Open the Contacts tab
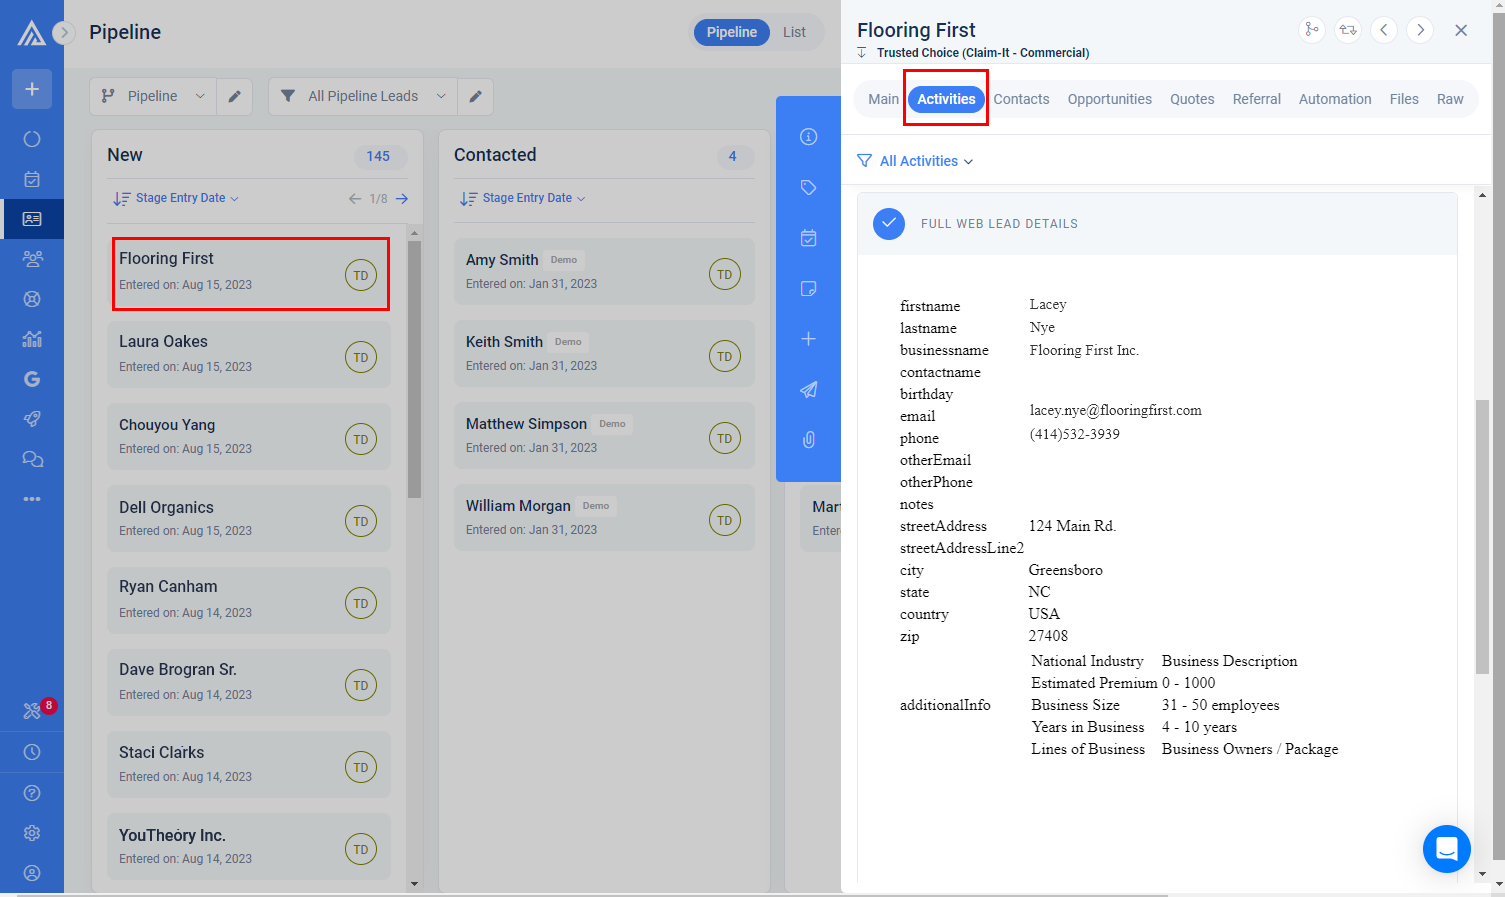This screenshot has width=1505, height=897. click(x=1022, y=99)
